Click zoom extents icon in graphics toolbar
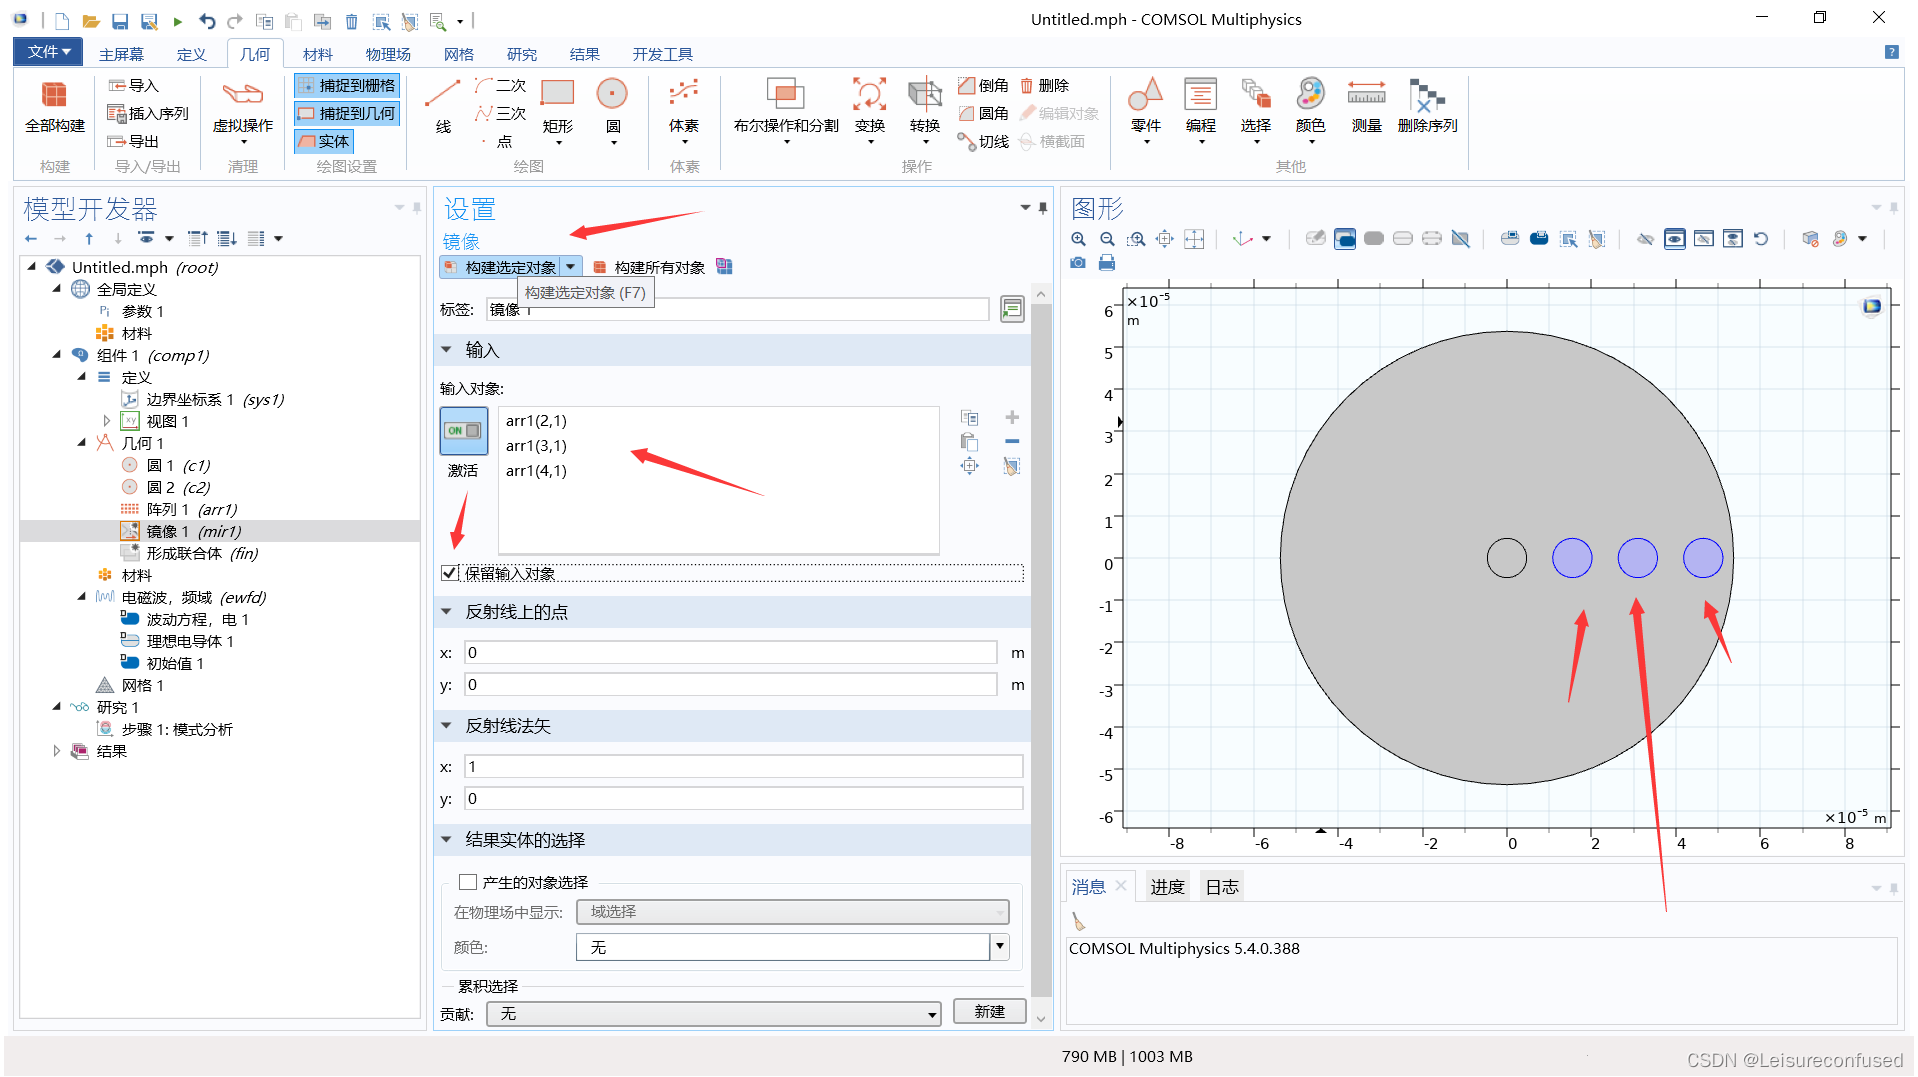 [1165, 239]
